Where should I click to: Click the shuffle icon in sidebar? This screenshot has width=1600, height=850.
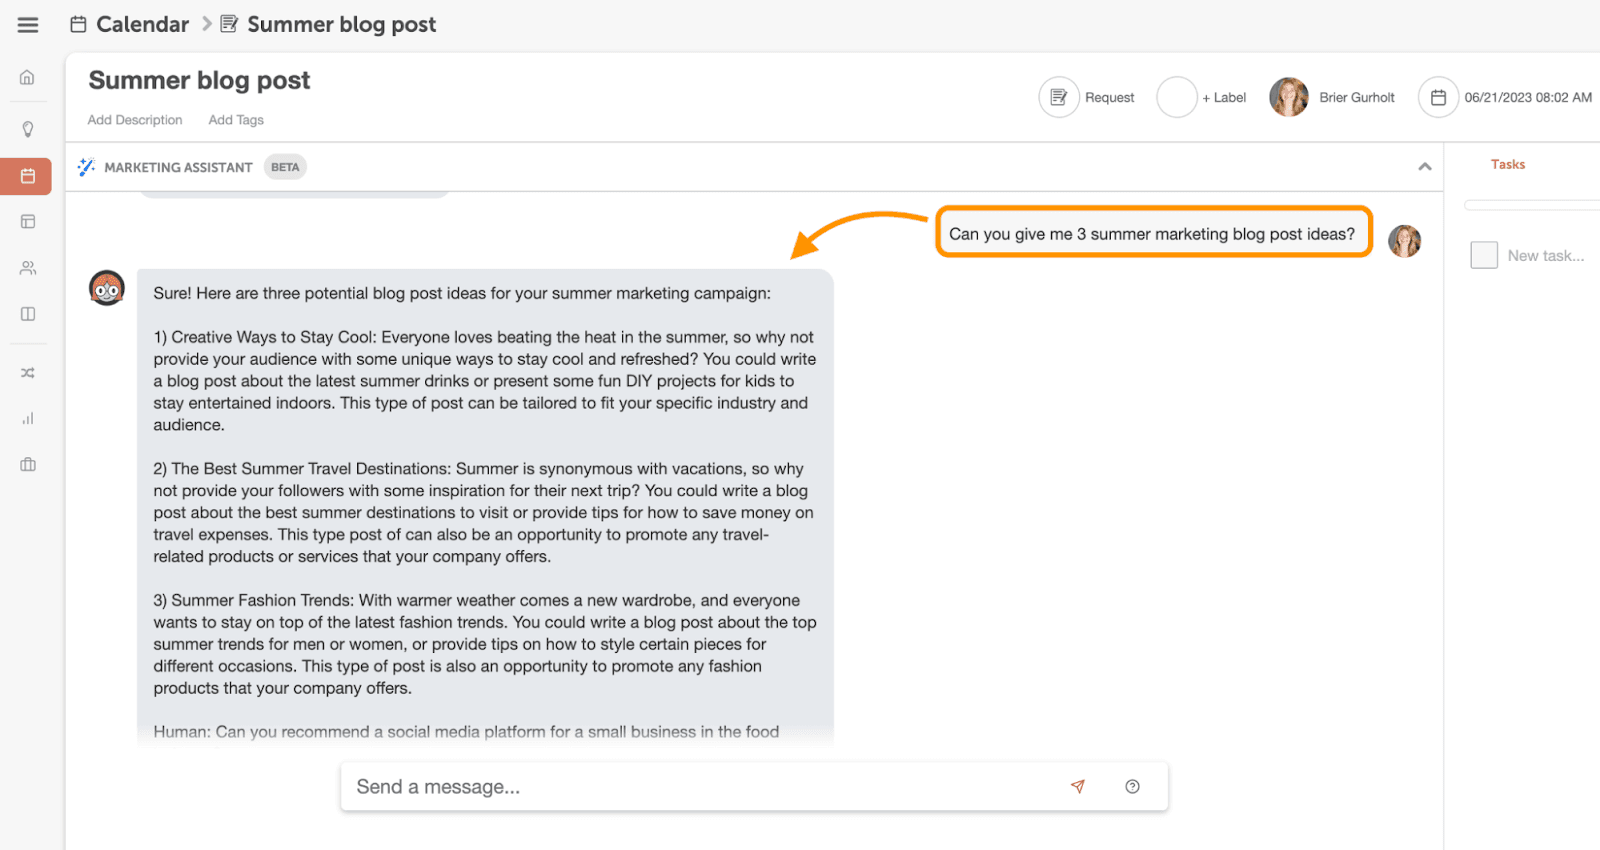[28, 373]
